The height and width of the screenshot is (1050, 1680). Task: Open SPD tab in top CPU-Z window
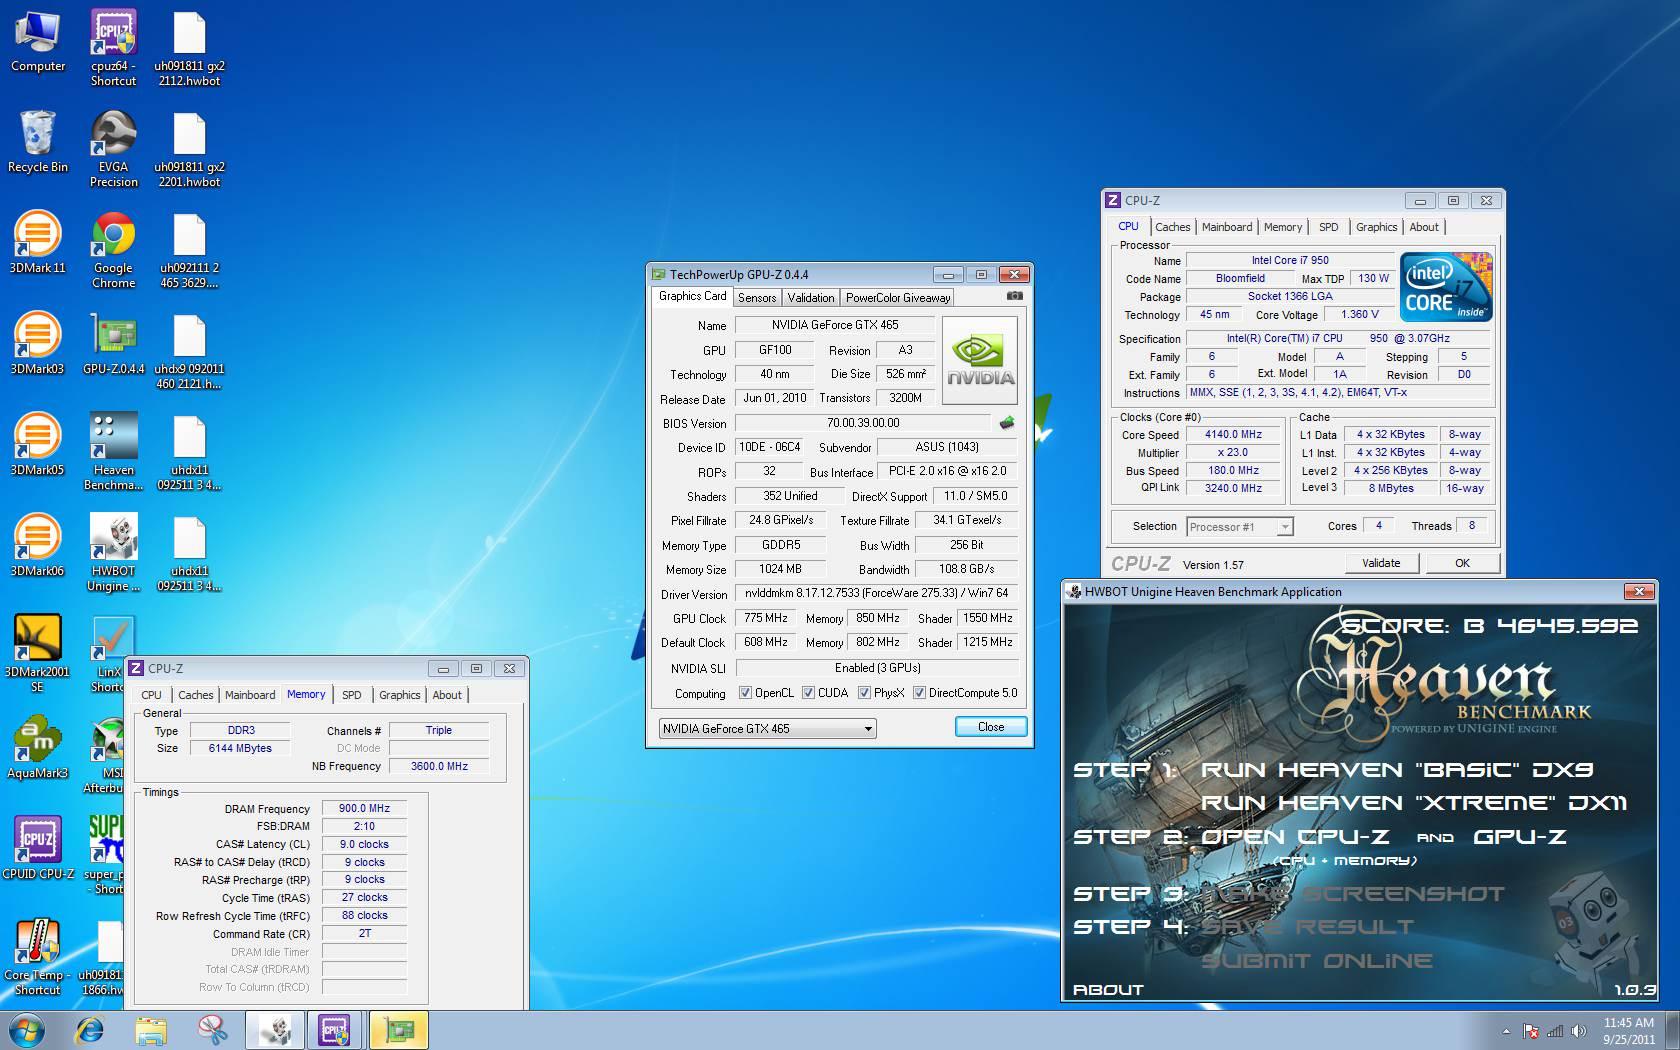[1328, 227]
